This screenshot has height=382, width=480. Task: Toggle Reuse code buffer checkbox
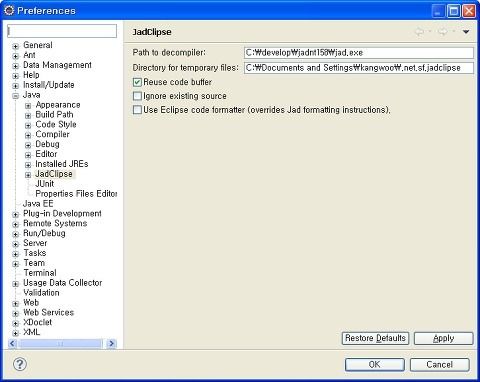(x=137, y=82)
